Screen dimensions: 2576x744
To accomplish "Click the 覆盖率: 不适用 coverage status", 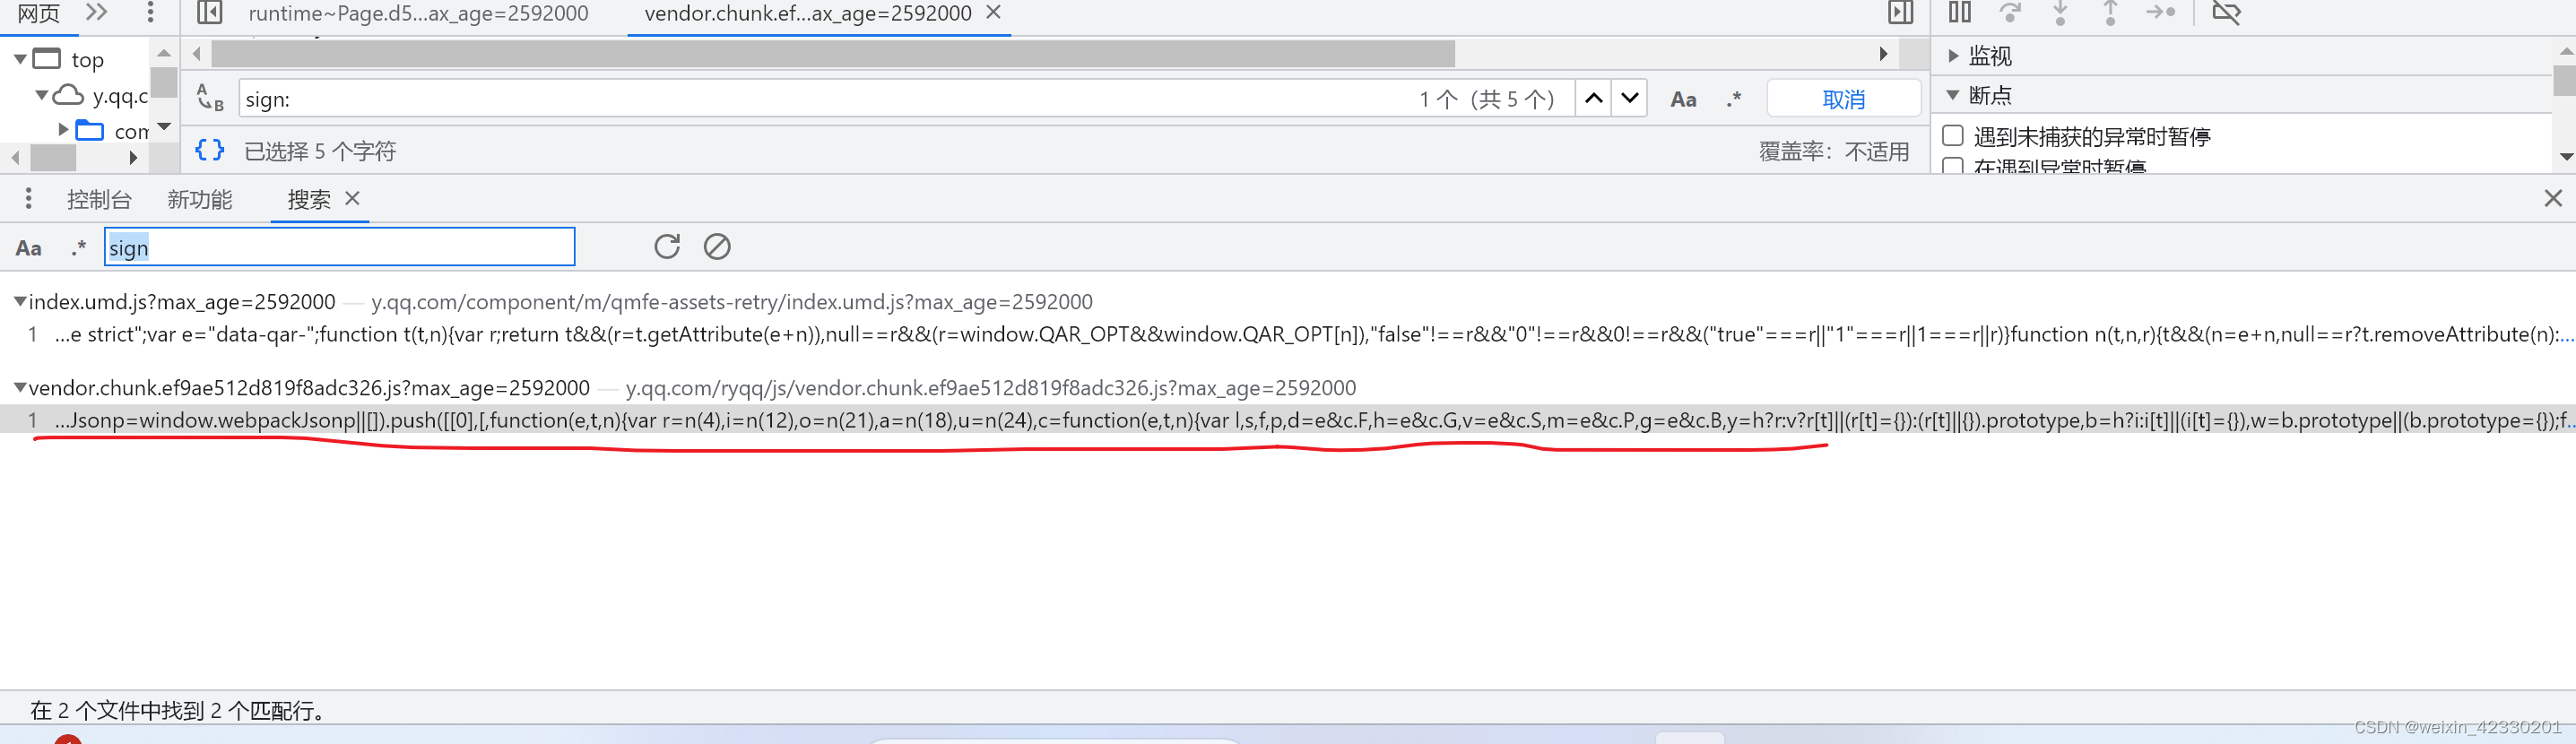I will 1834,151.
